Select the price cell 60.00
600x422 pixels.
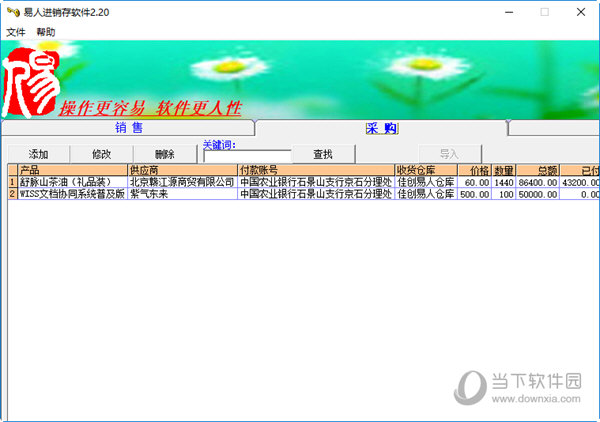coord(474,182)
